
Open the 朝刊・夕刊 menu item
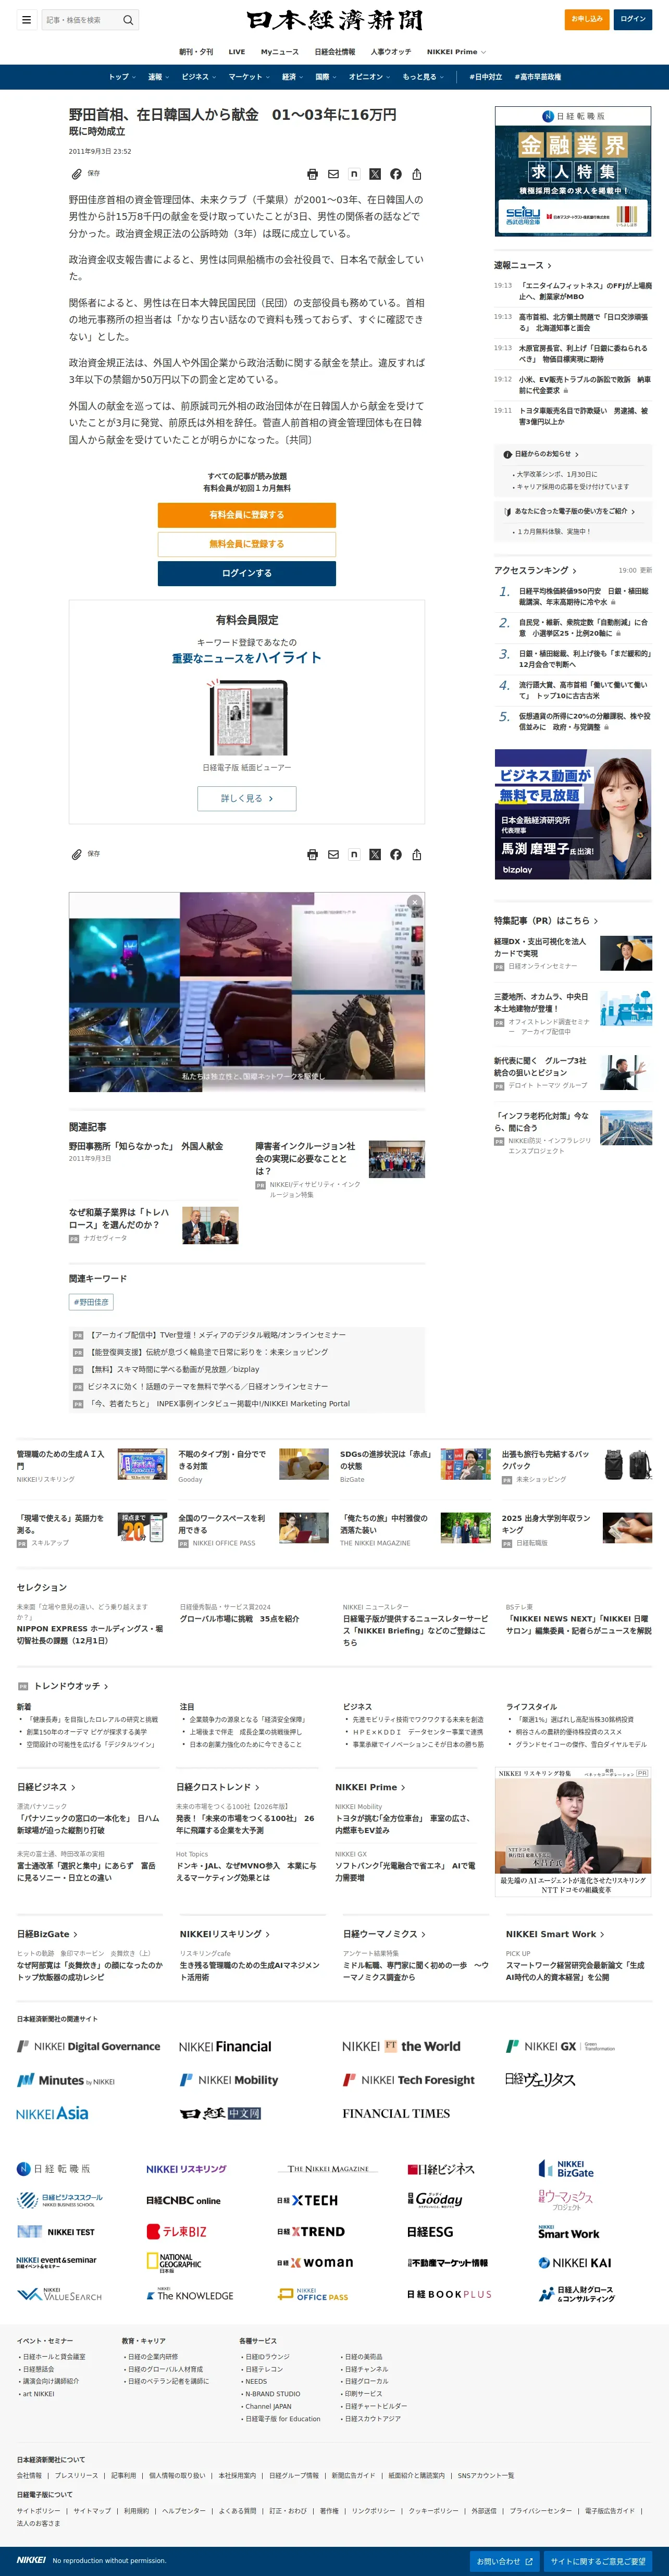[x=196, y=52]
